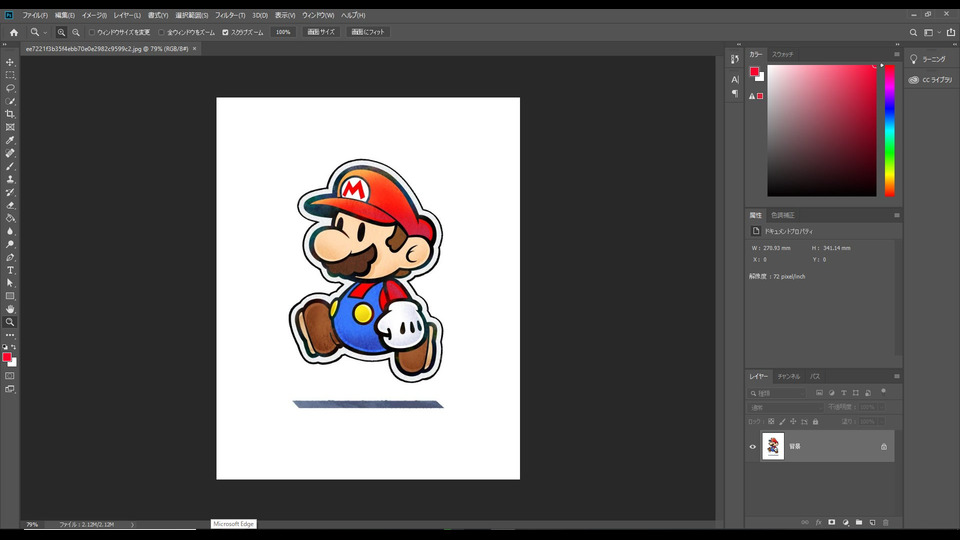
Task: Select the Paint Bucket tool
Action: tap(10, 218)
